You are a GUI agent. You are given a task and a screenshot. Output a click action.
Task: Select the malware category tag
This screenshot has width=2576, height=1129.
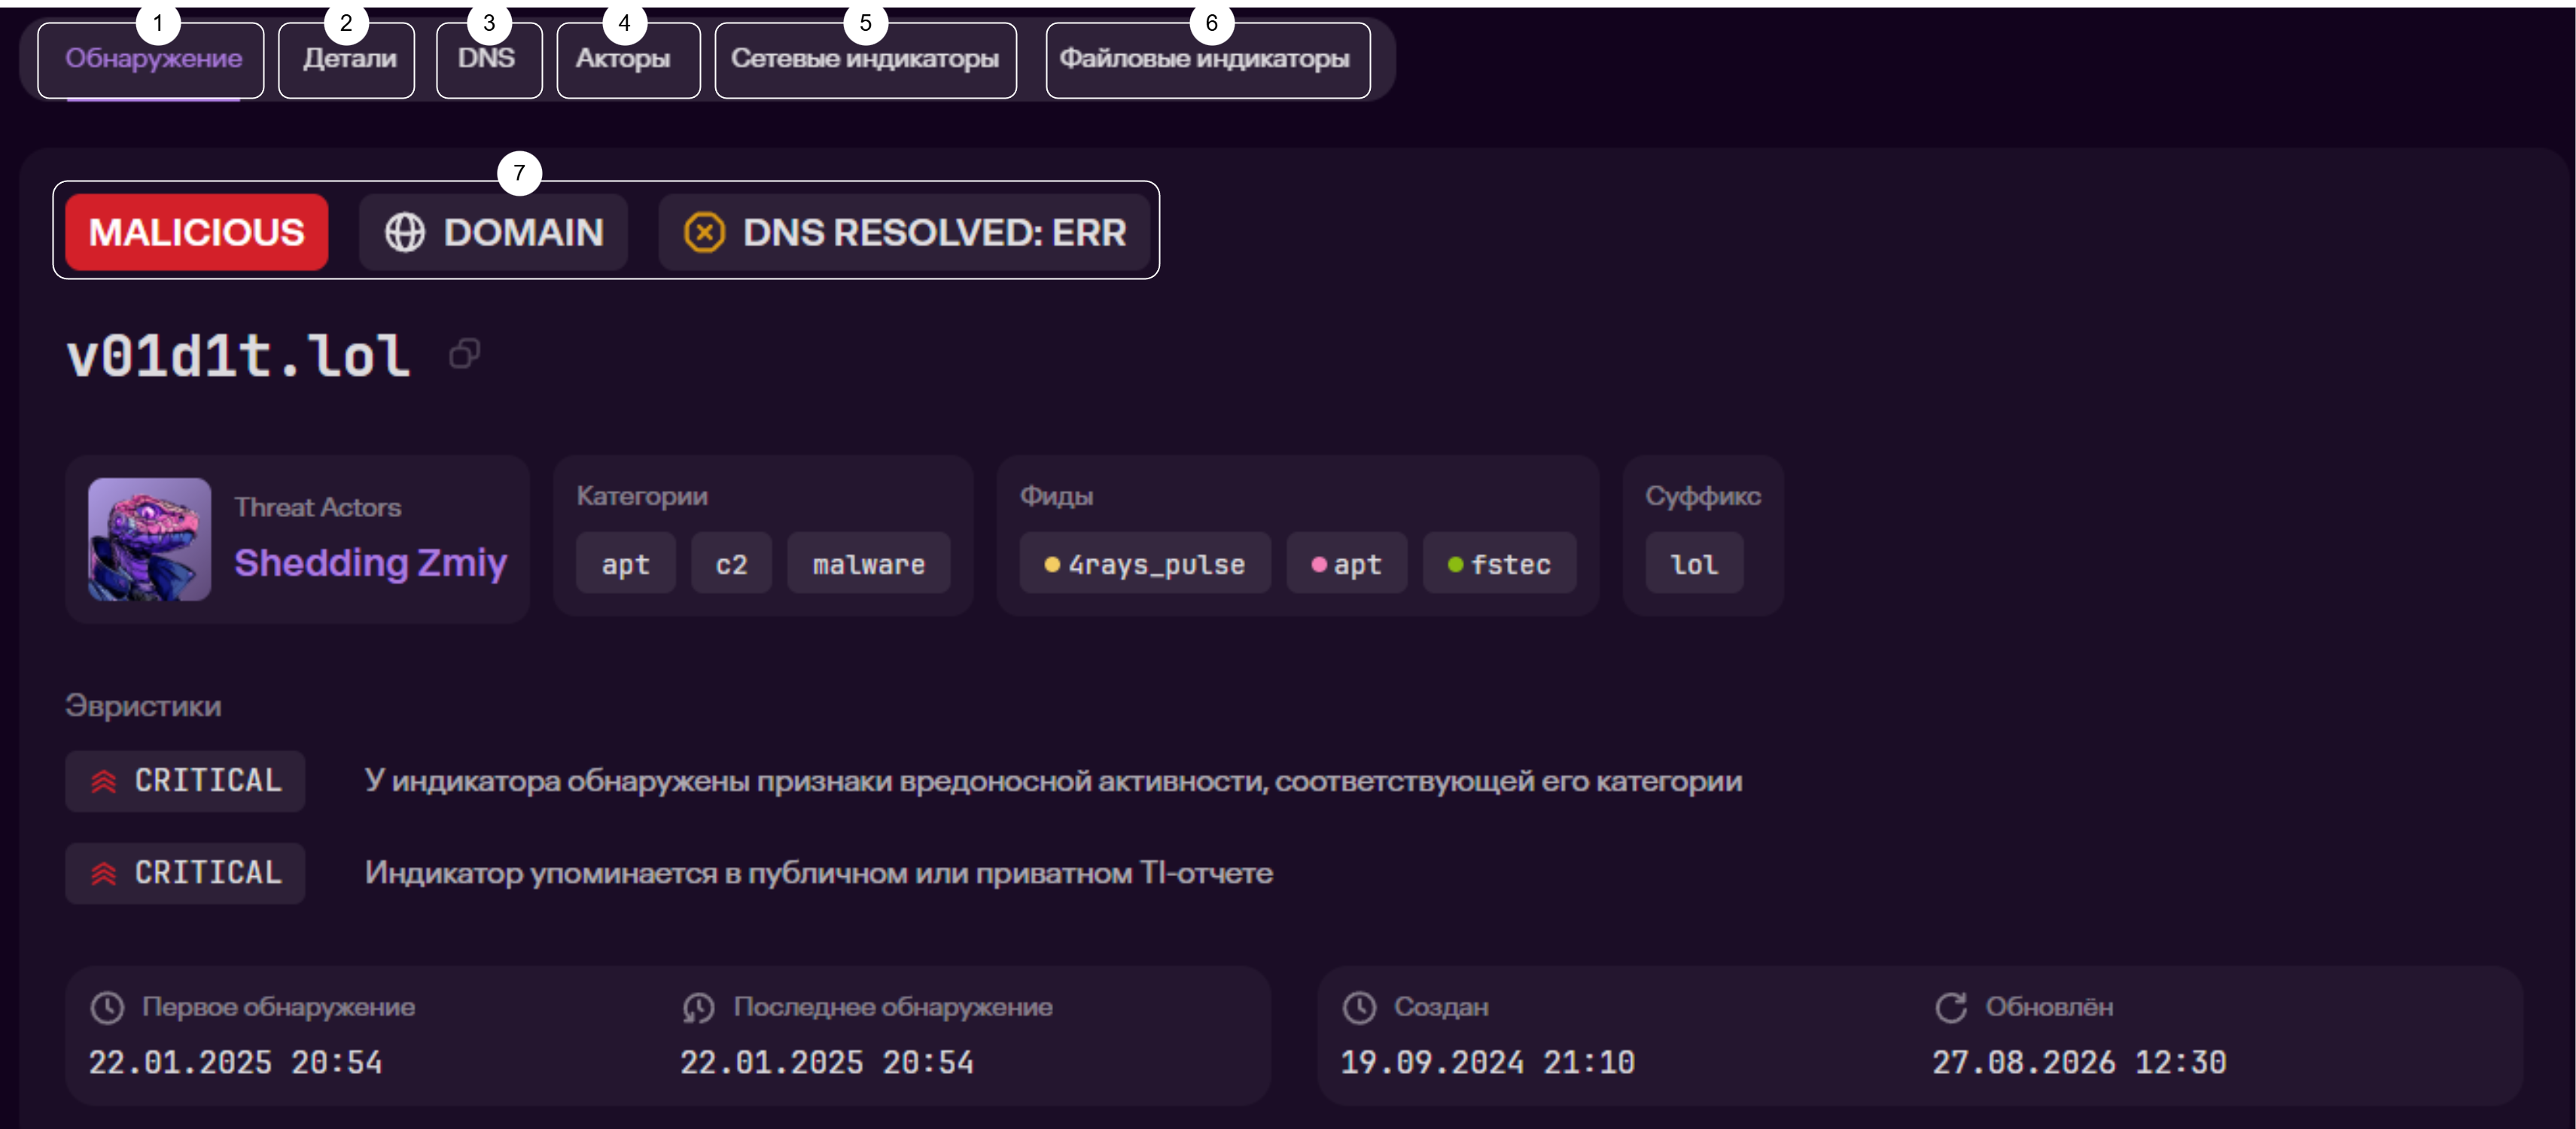(x=868, y=563)
